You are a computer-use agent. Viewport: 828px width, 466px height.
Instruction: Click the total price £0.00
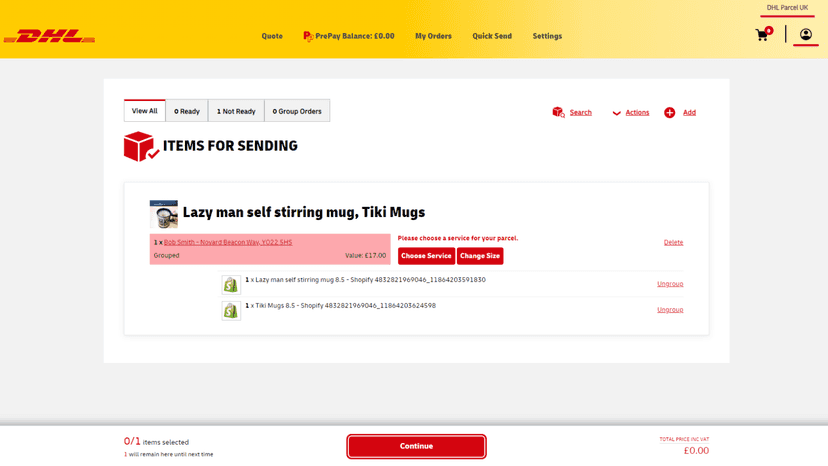pyautogui.click(x=696, y=451)
